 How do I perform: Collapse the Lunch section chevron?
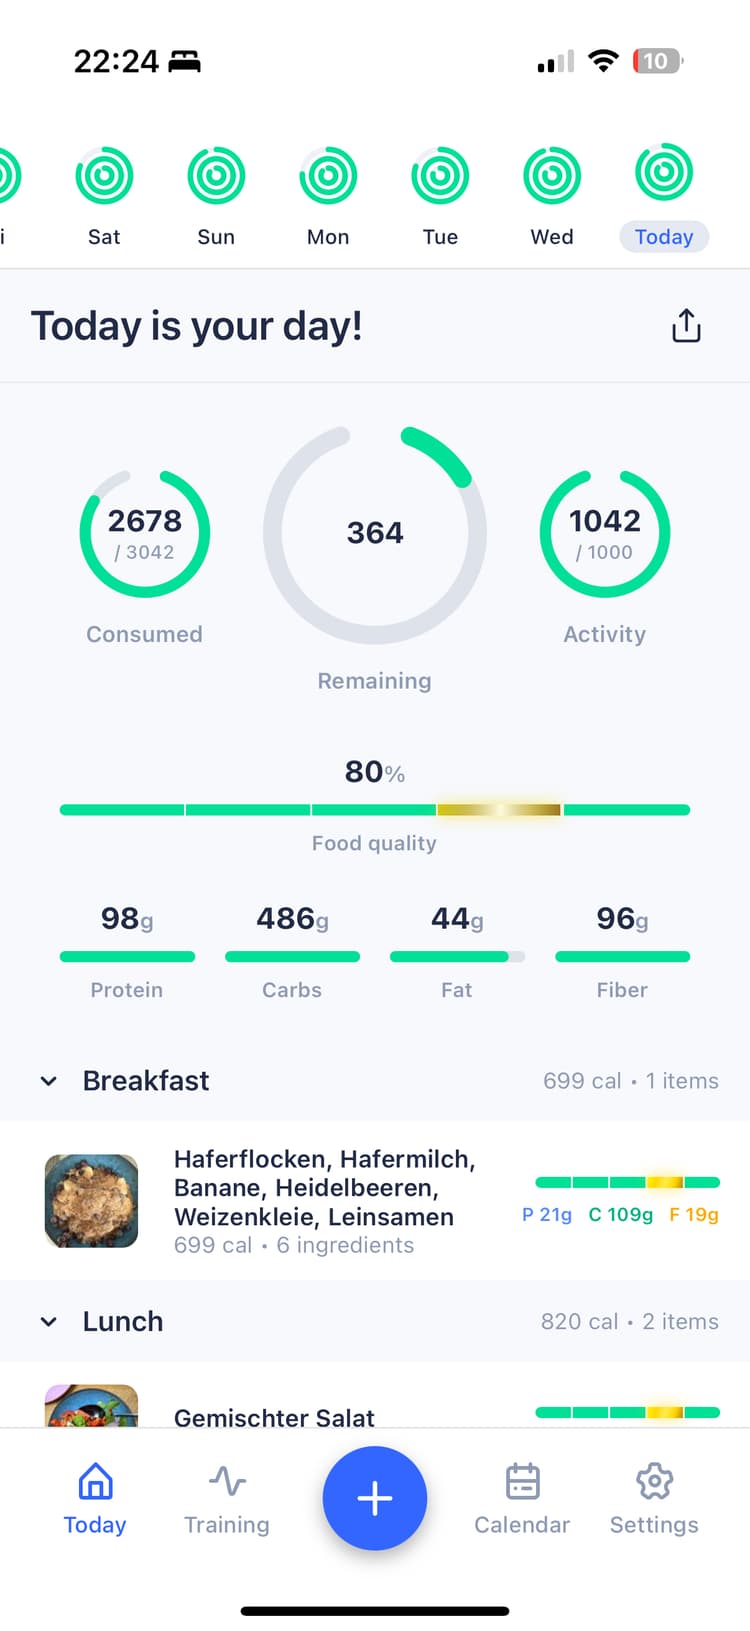[48, 1322]
